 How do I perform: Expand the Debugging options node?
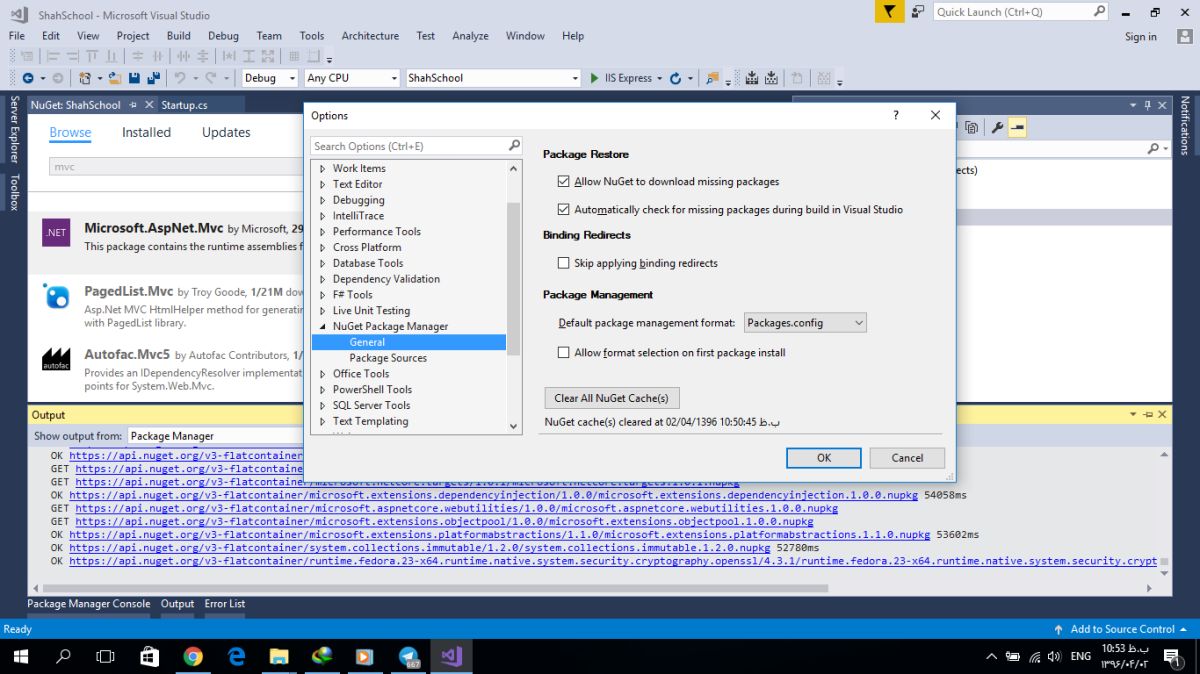click(x=322, y=200)
